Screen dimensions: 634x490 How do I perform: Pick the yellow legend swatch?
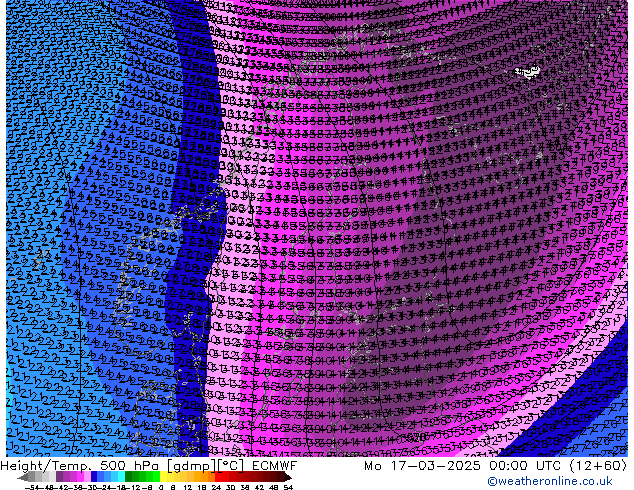[163, 476]
